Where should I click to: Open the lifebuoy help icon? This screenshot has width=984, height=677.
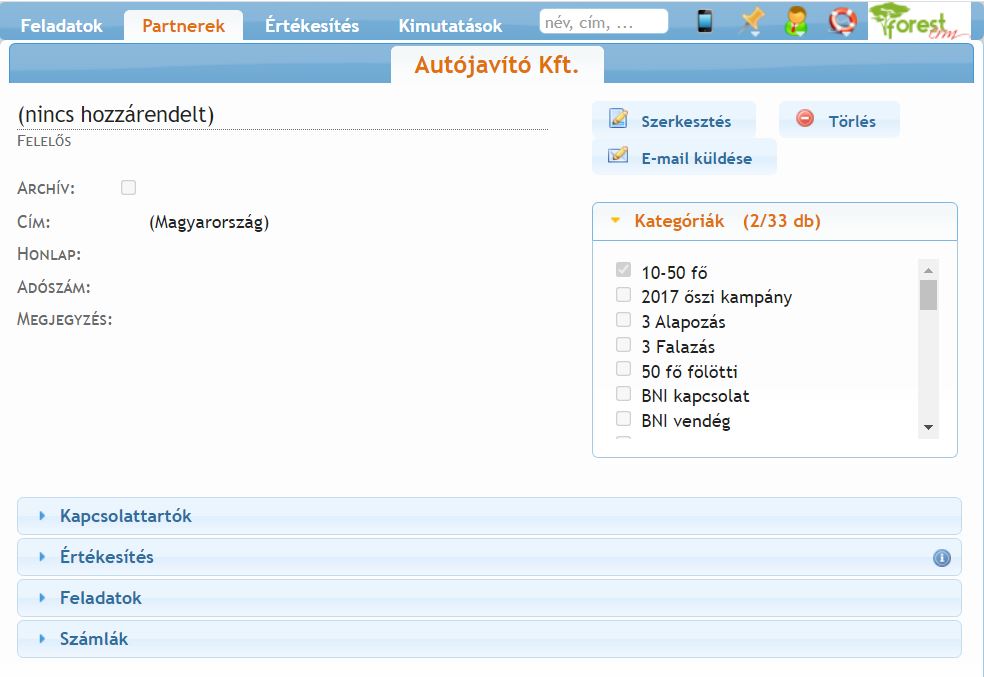click(x=842, y=22)
